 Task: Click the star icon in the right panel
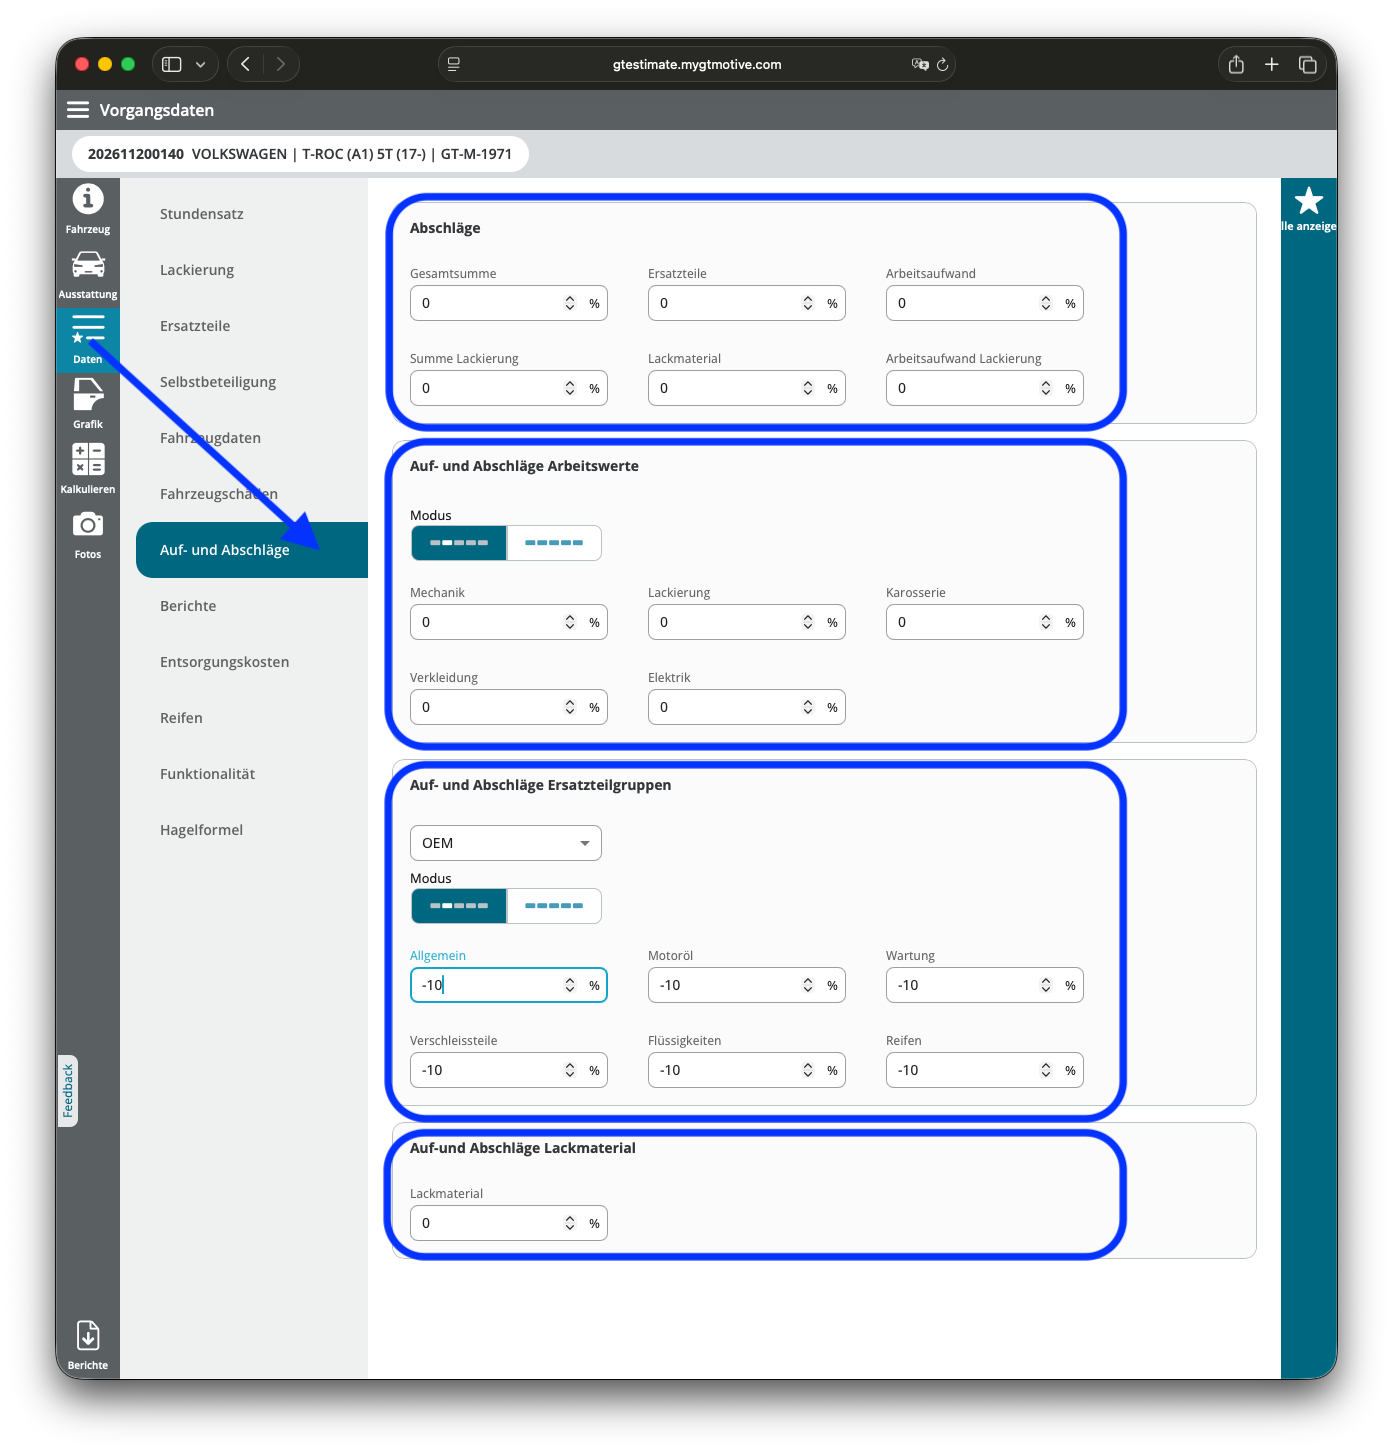(x=1308, y=201)
